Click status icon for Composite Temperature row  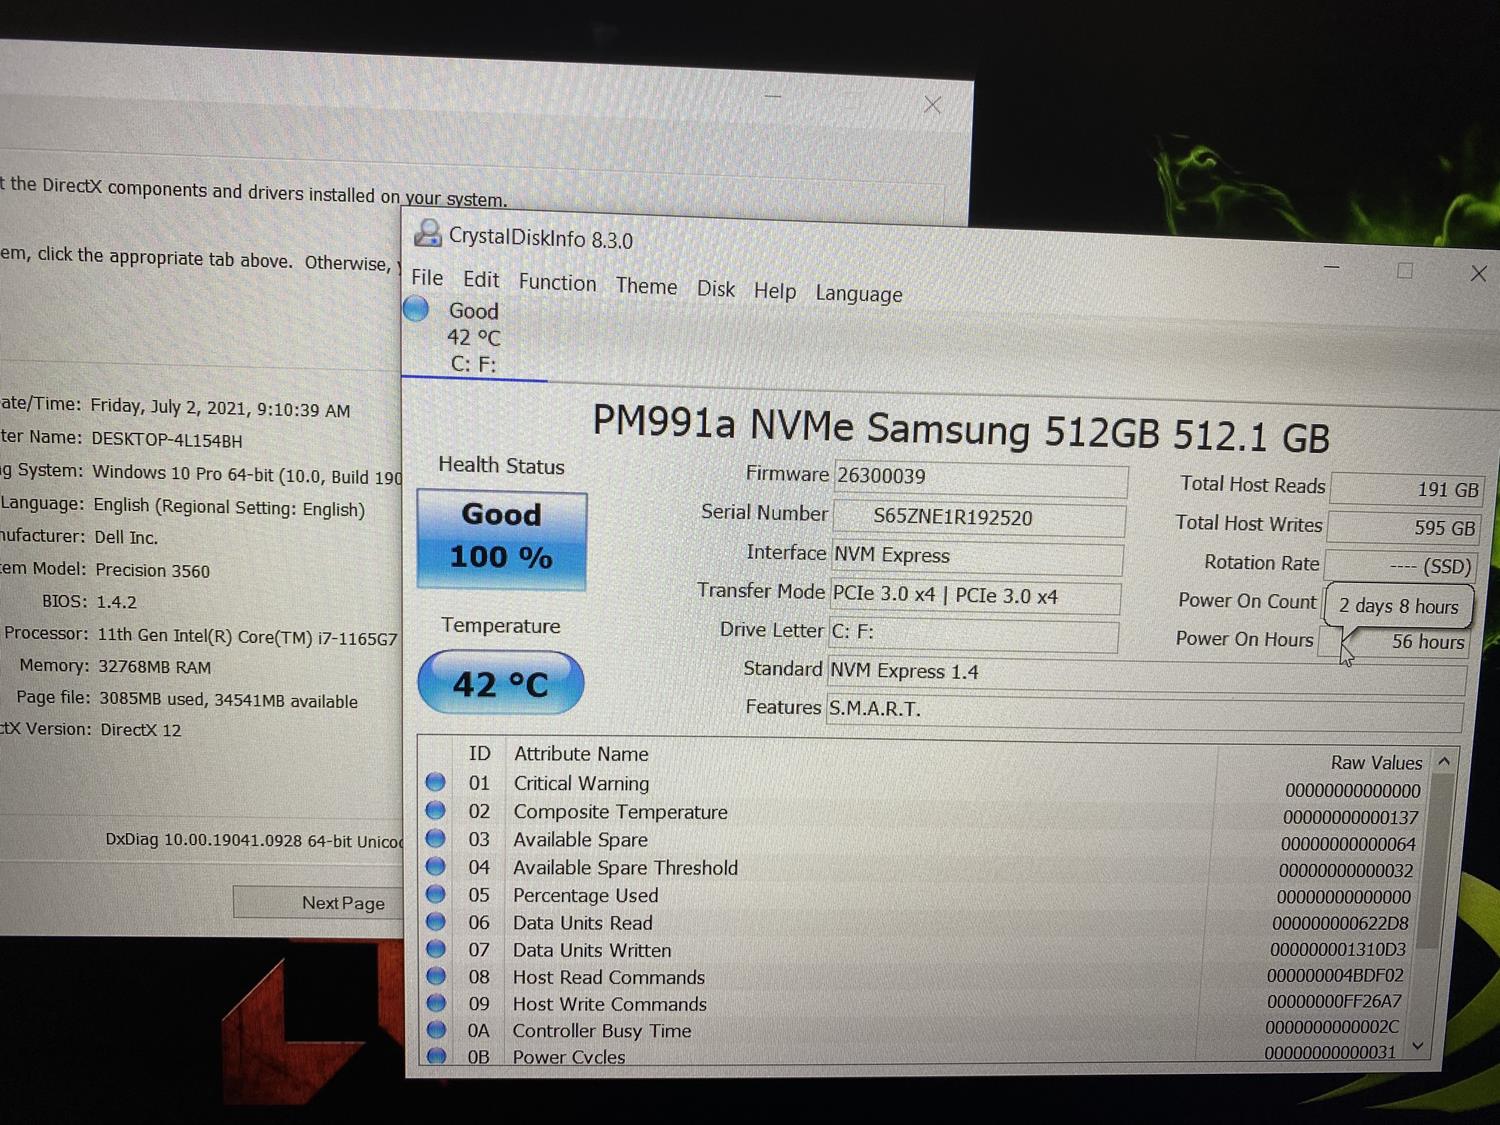coord(435,809)
